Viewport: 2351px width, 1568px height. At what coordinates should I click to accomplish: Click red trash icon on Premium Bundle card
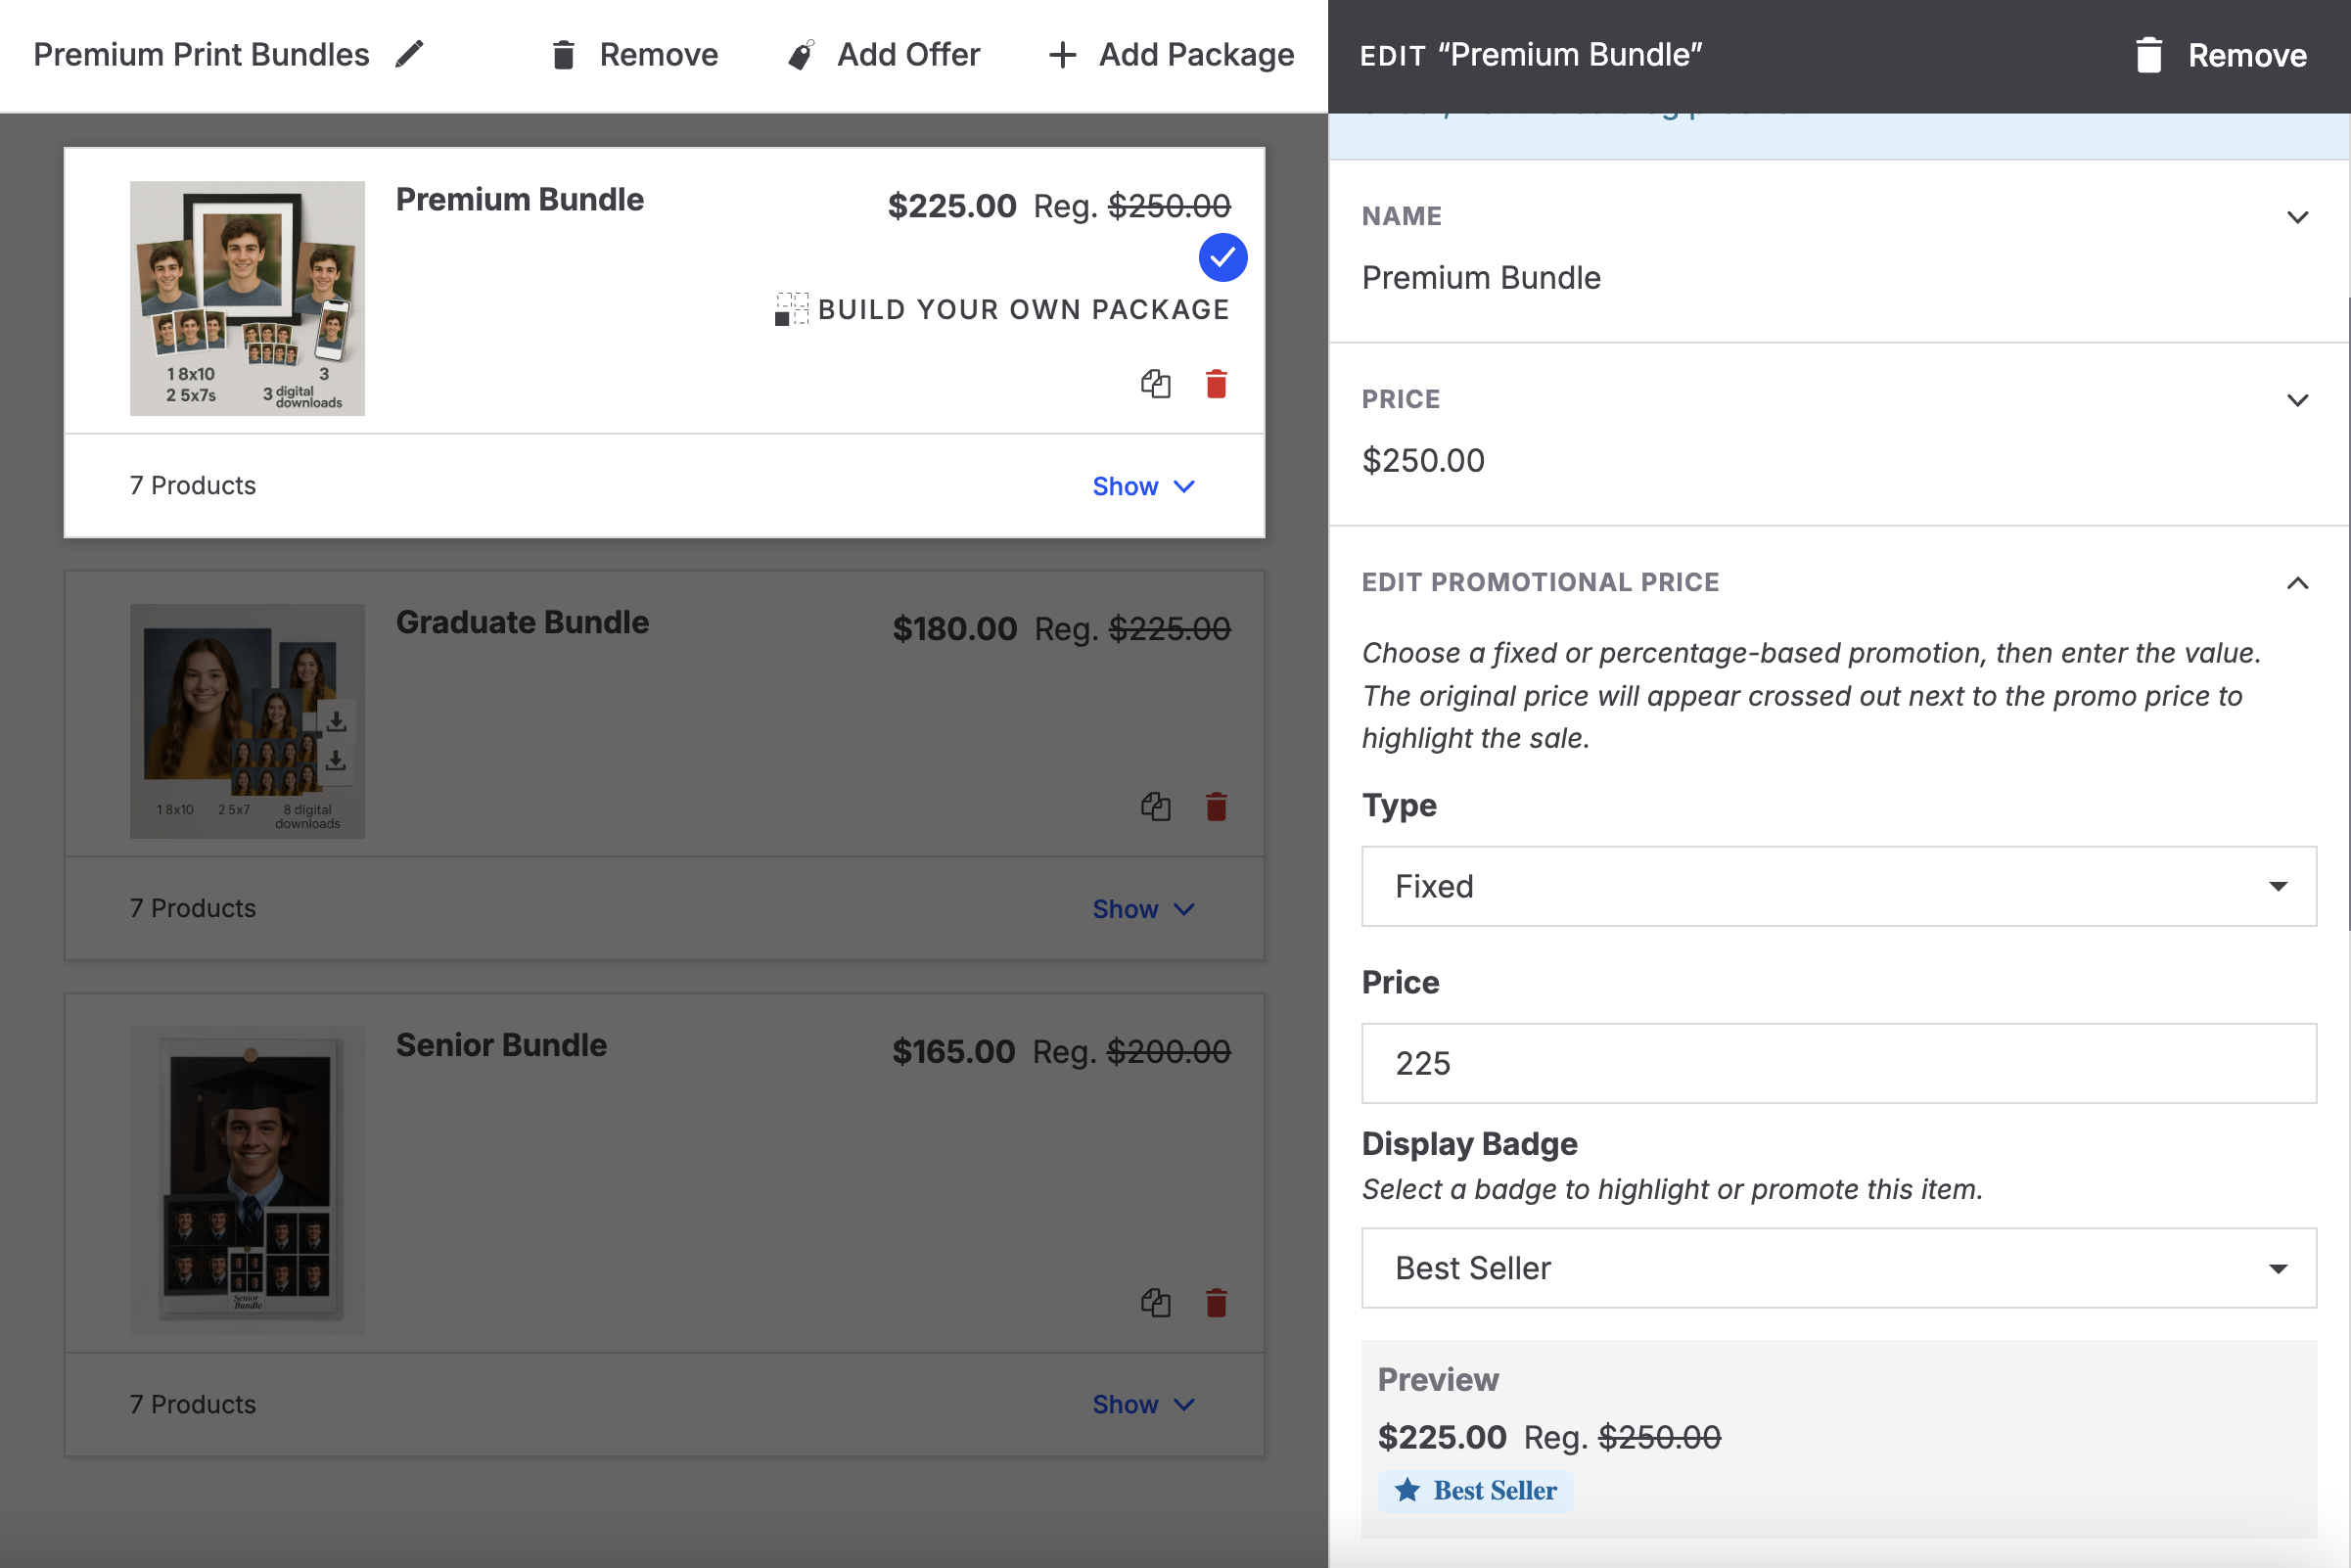pos(1216,384)
